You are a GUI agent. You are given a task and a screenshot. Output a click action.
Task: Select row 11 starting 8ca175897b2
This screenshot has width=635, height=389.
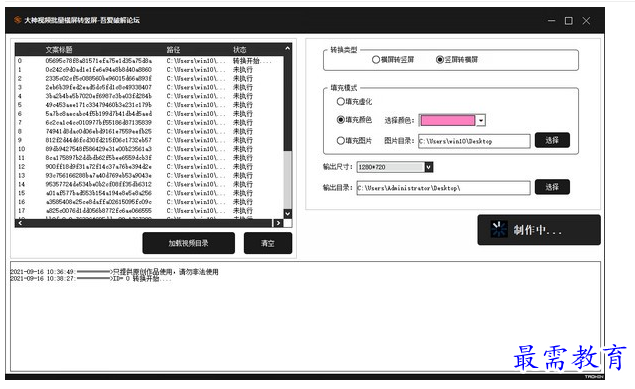[149, 158]
